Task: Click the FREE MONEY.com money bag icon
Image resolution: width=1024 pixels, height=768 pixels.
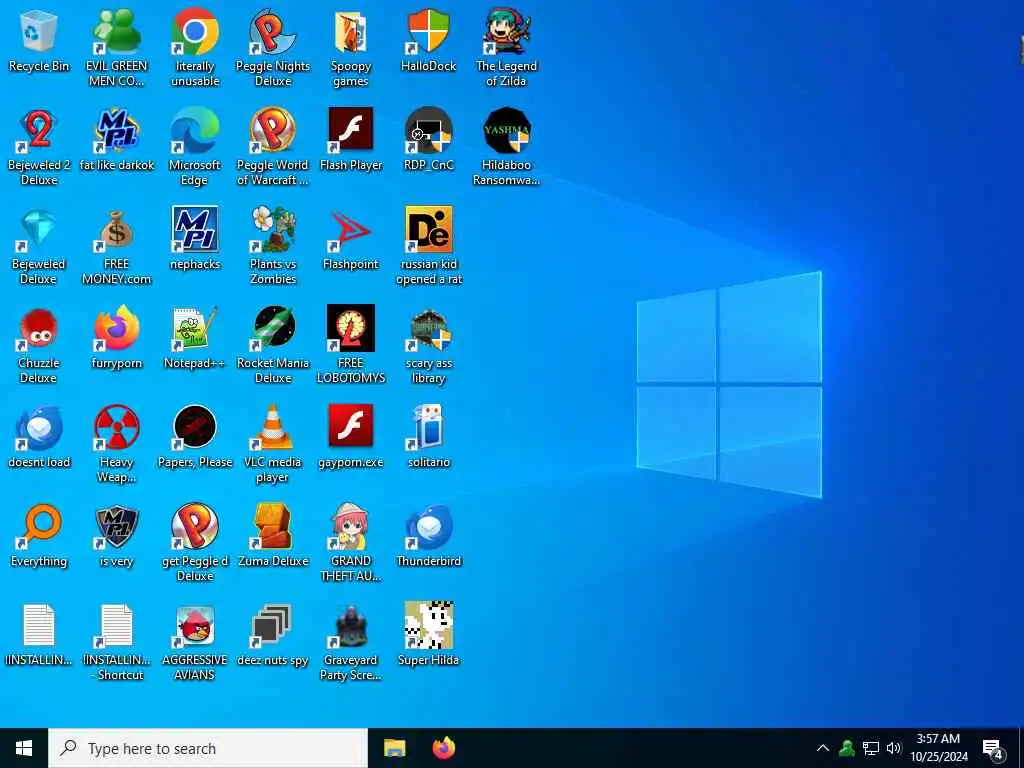Action: tap(116, 230)
